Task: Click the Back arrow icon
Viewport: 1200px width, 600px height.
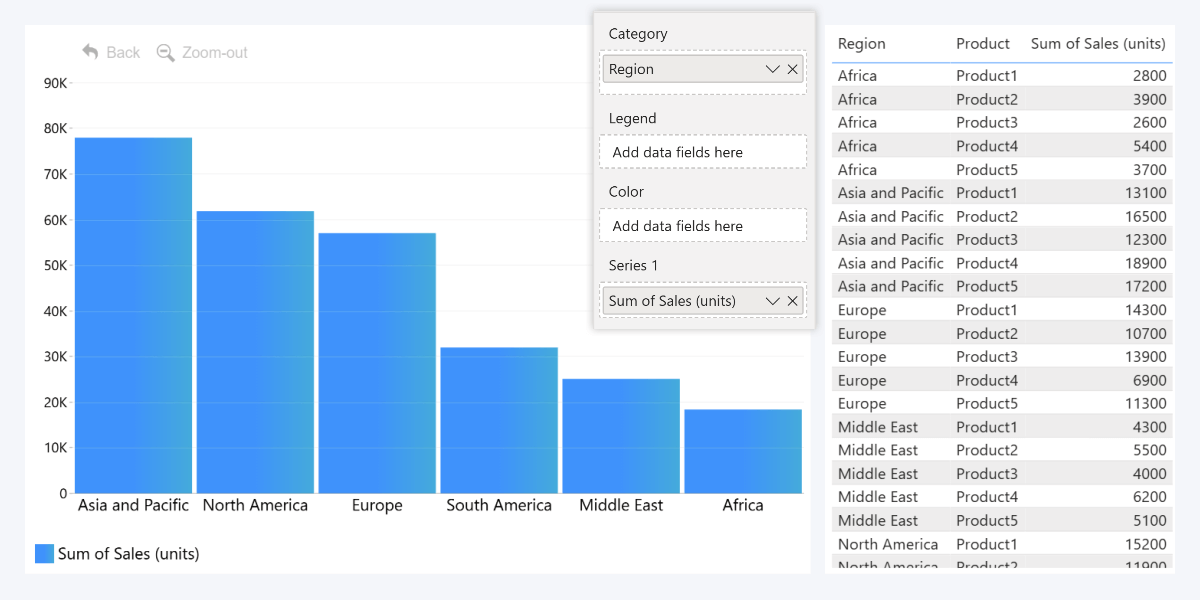Action: pos(90,52)
